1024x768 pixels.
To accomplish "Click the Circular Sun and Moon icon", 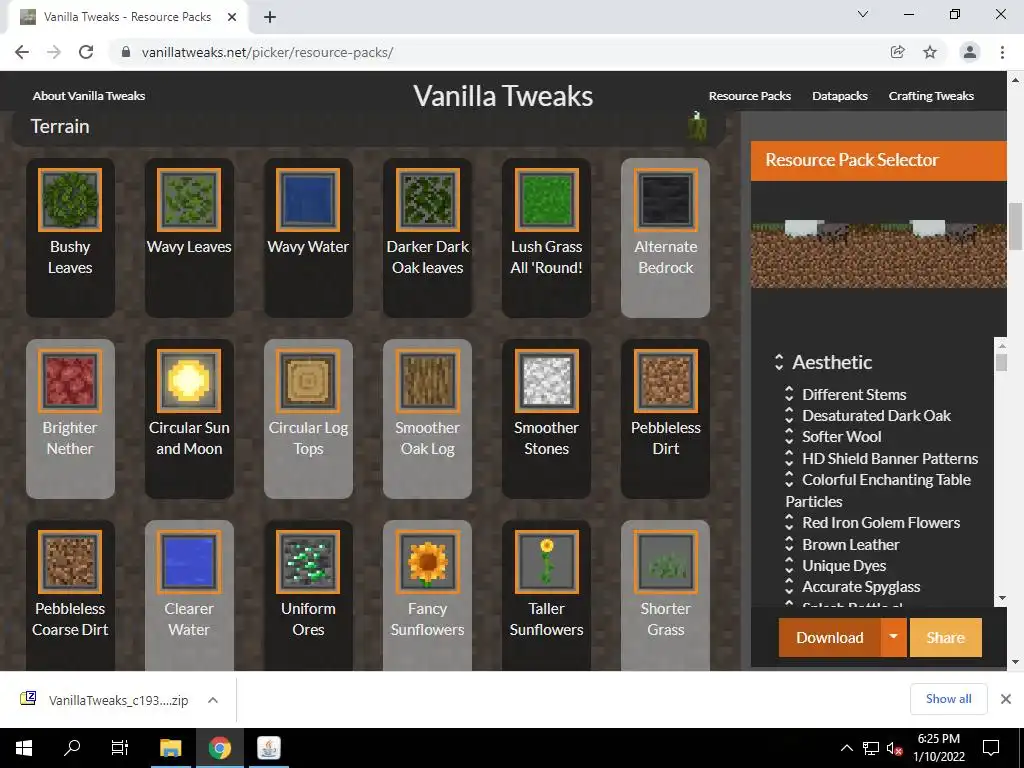I will [x=189, y=381].
